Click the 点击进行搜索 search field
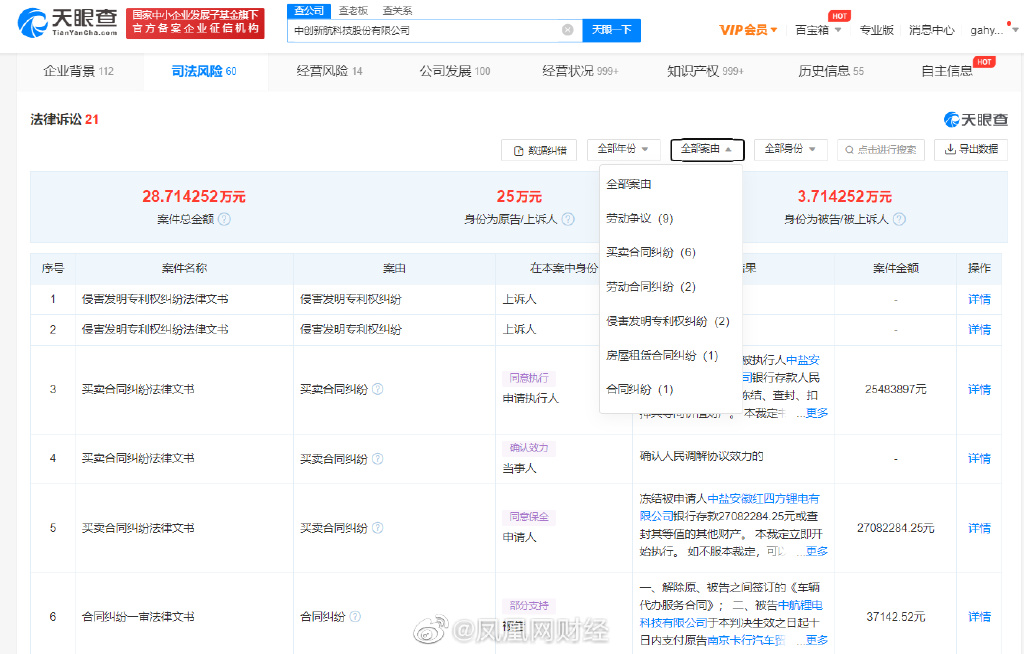1024x654 pixels. (x=881, y=150)
